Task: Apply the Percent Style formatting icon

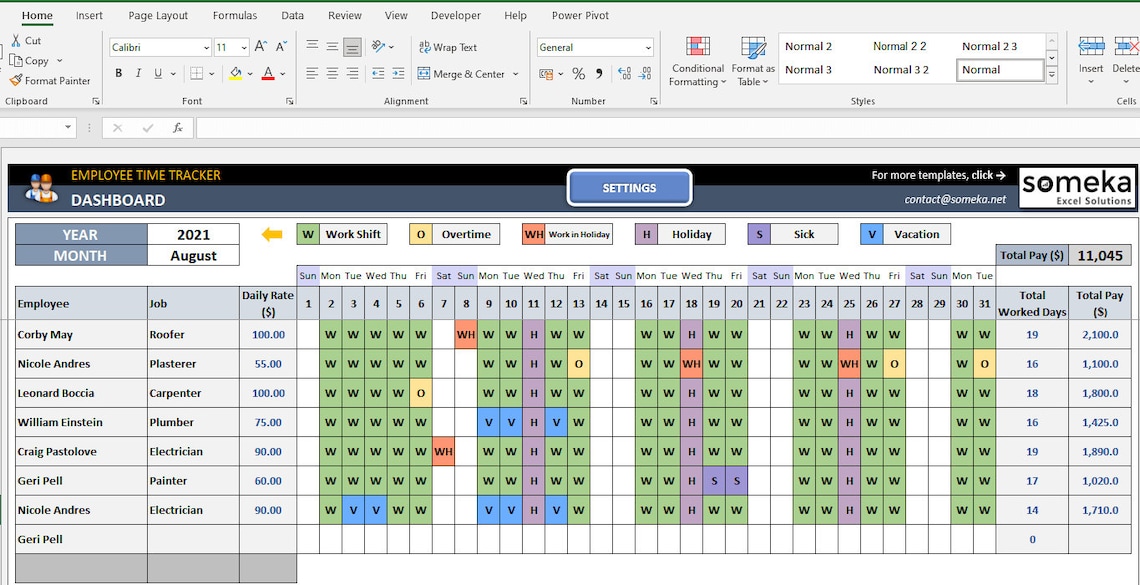Action: click(x=576, y=73)
